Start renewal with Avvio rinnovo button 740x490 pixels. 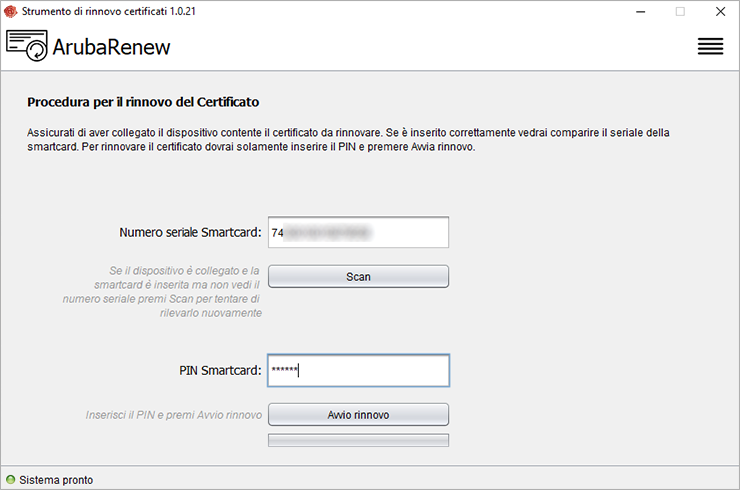(358, 415)
